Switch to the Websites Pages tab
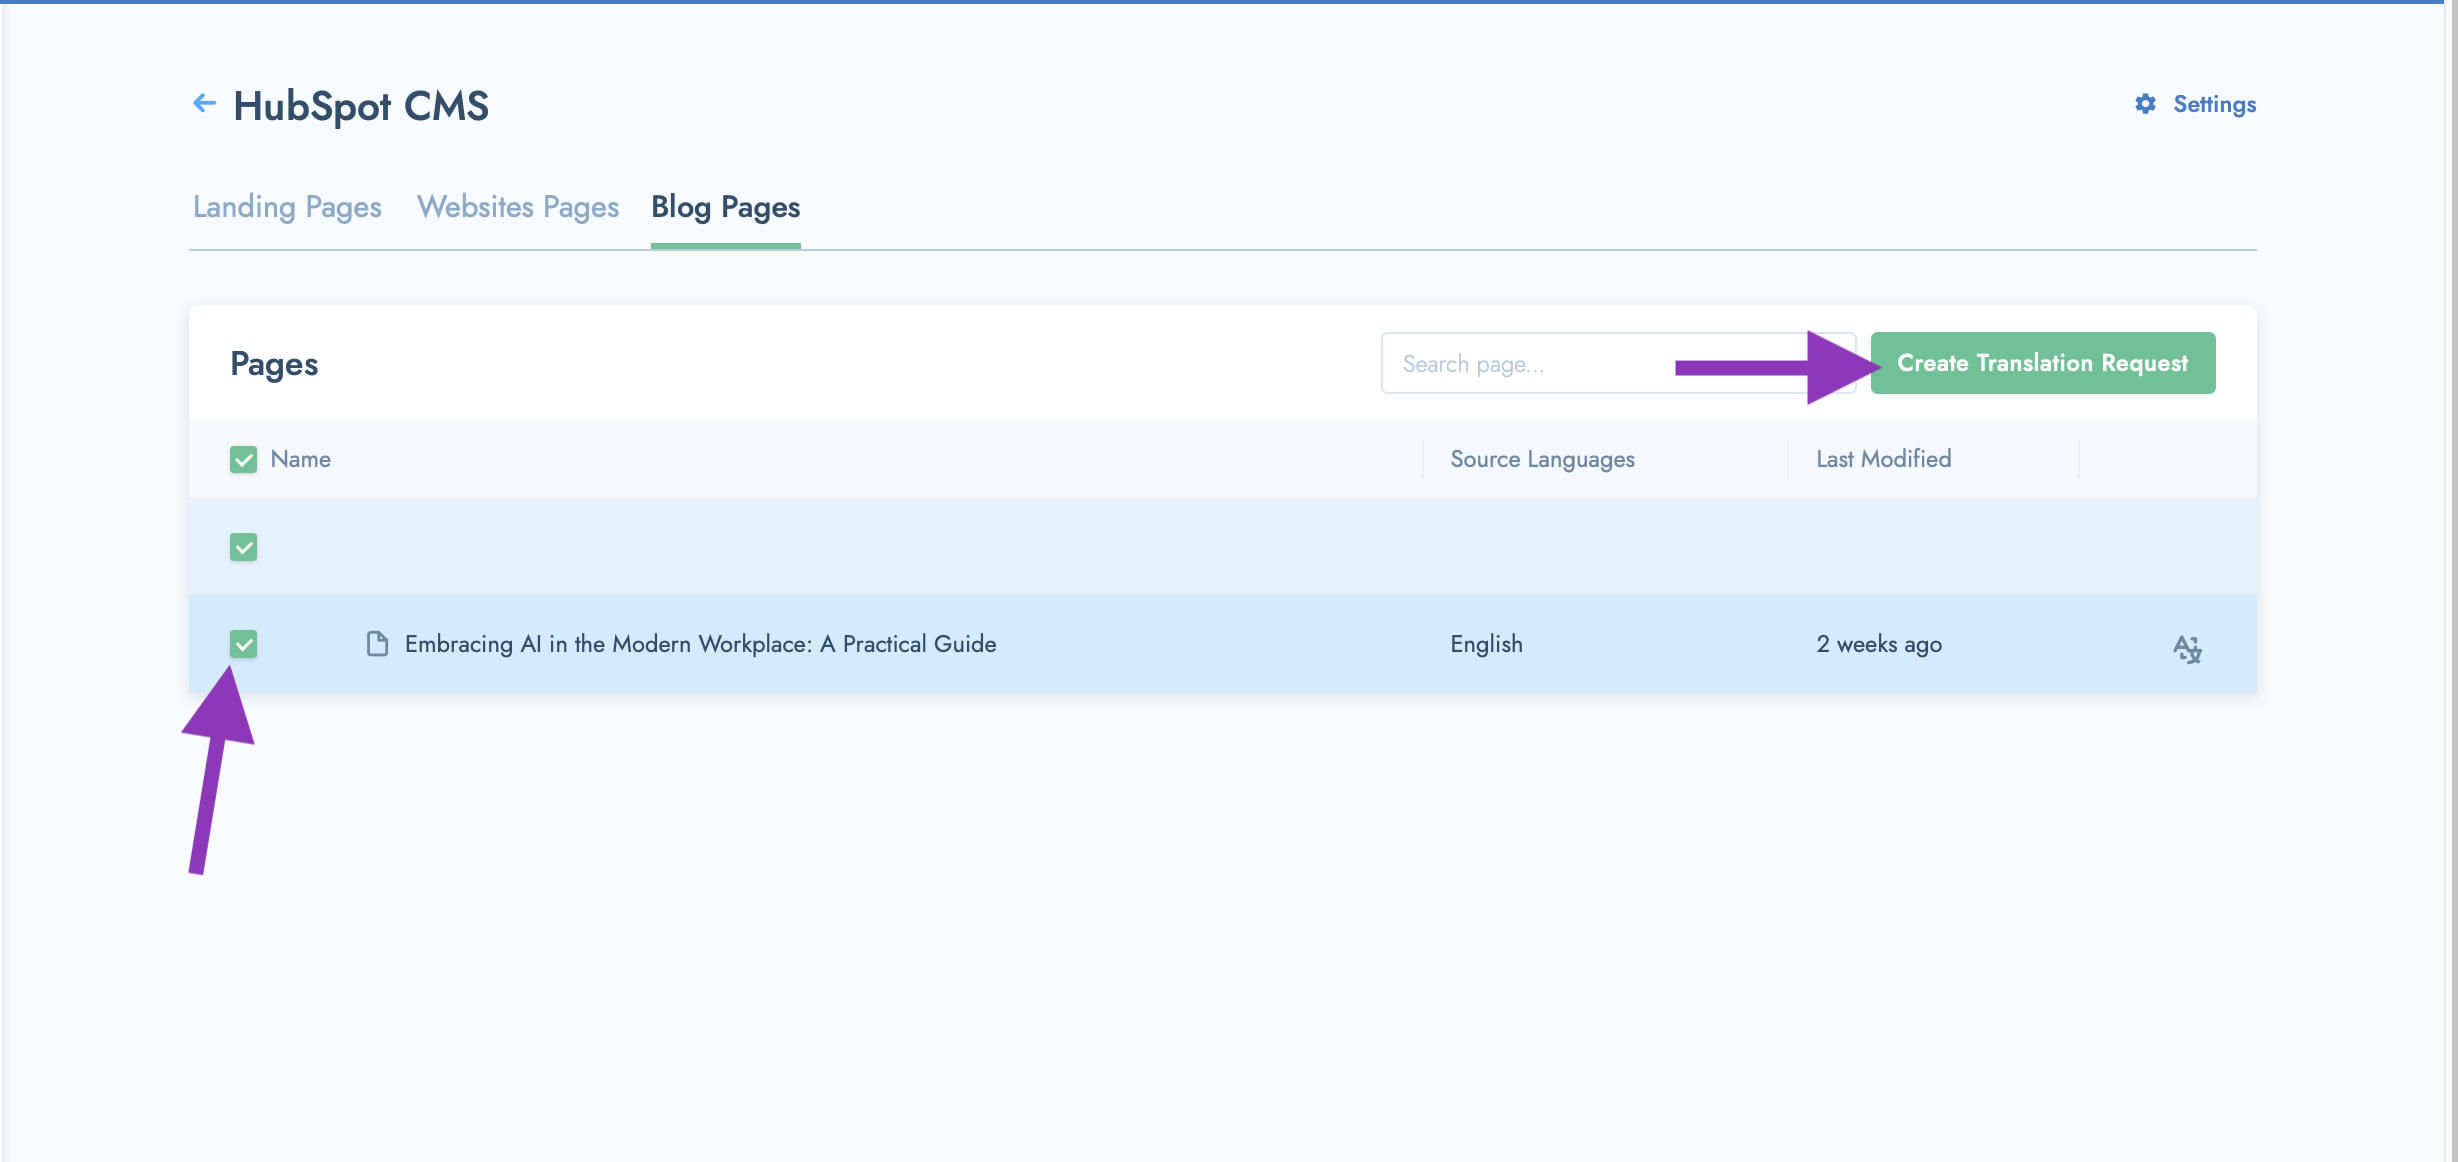The width and height of the screenshot is (2458, 1162). coord(518,207)
